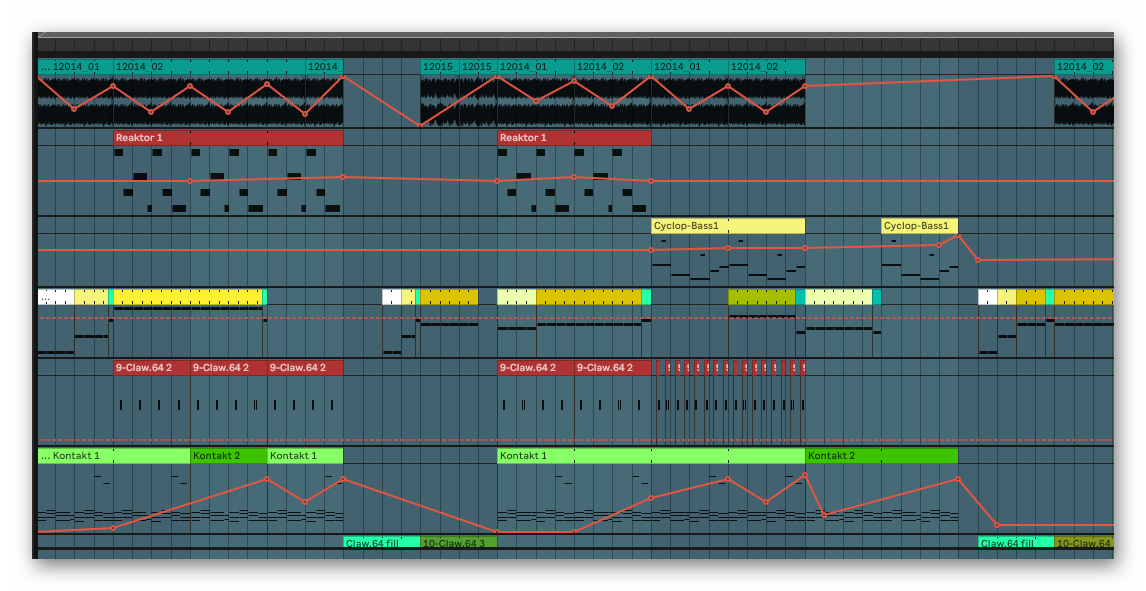Select the 12014_02 clip above the first Cyclop-Bass1 clip
Screen dimensions: 1146x591
click(x=767, y=66)
